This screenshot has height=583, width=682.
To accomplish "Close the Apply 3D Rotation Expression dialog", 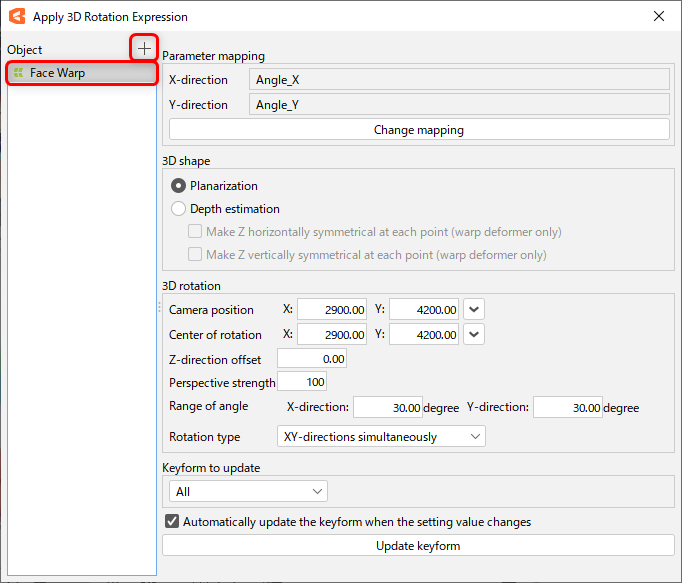I will (x=658, y=16).
